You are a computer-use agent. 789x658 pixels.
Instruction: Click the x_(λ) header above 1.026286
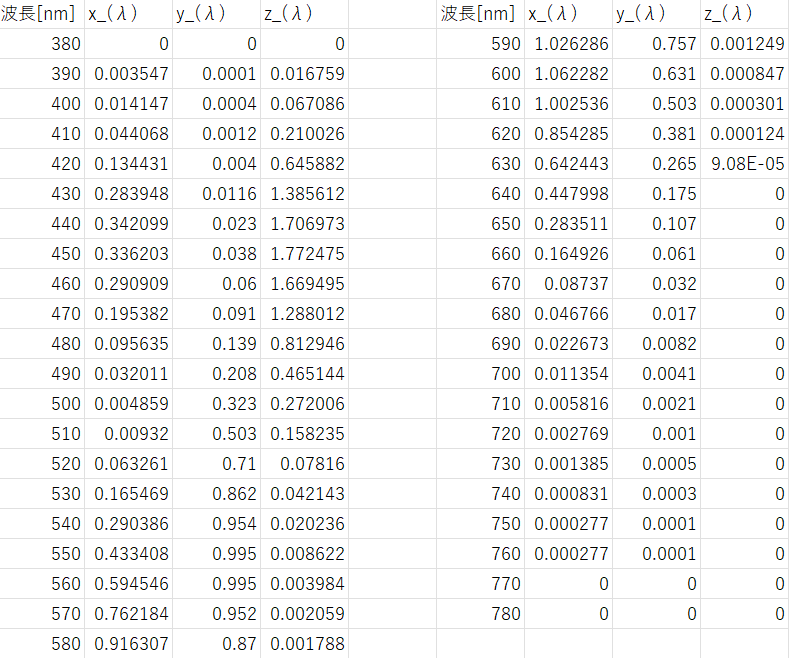(566, 14)
